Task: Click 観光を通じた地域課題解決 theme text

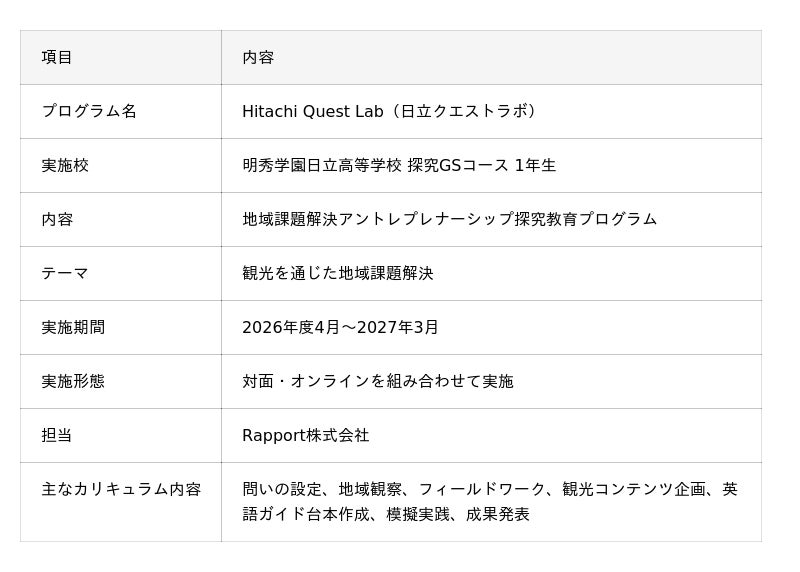Action: (338, 273)
